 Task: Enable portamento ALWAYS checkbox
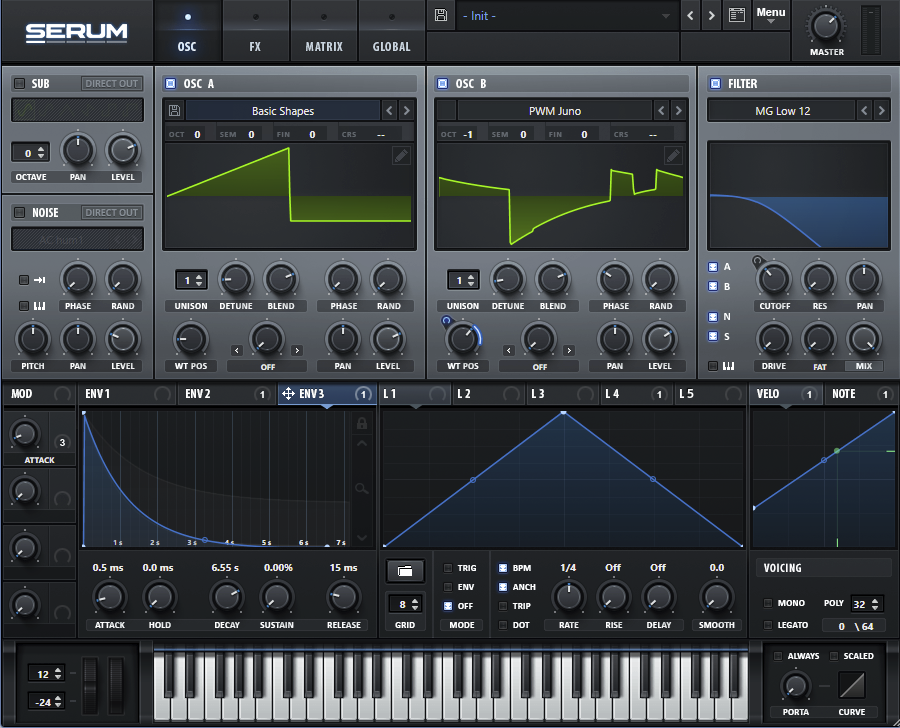(778, 656)
